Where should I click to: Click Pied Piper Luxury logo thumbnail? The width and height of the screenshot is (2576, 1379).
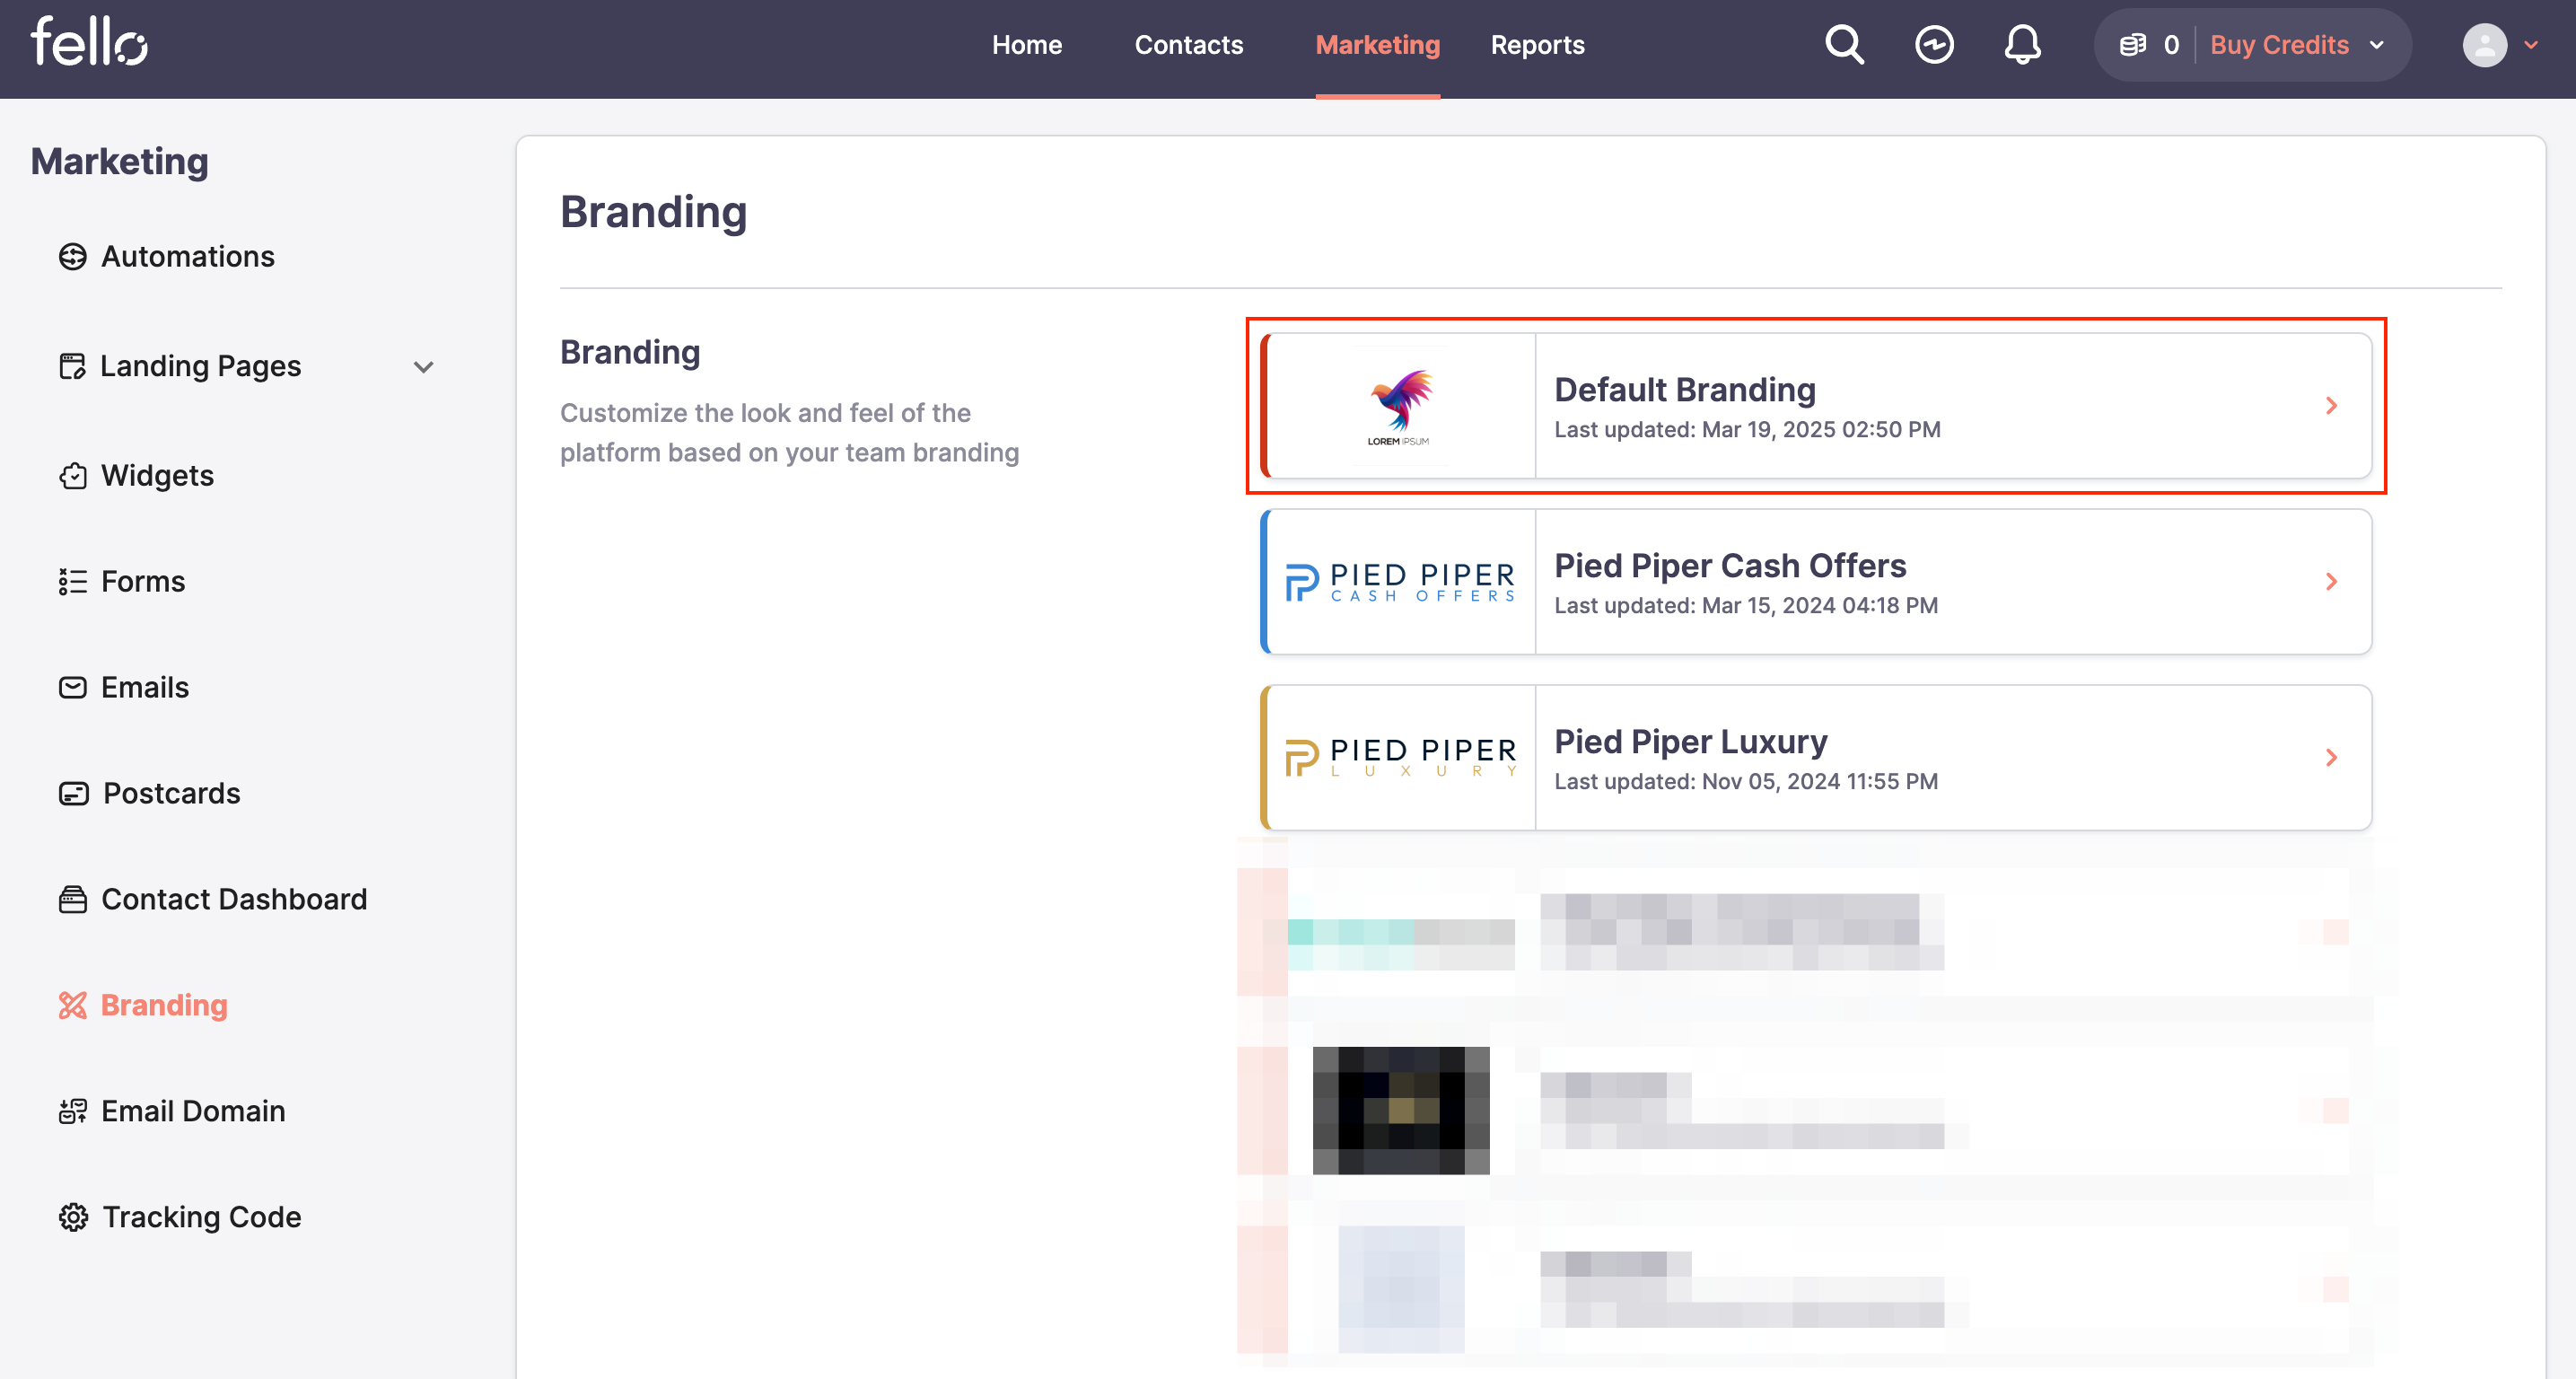tap(1399, 758)
